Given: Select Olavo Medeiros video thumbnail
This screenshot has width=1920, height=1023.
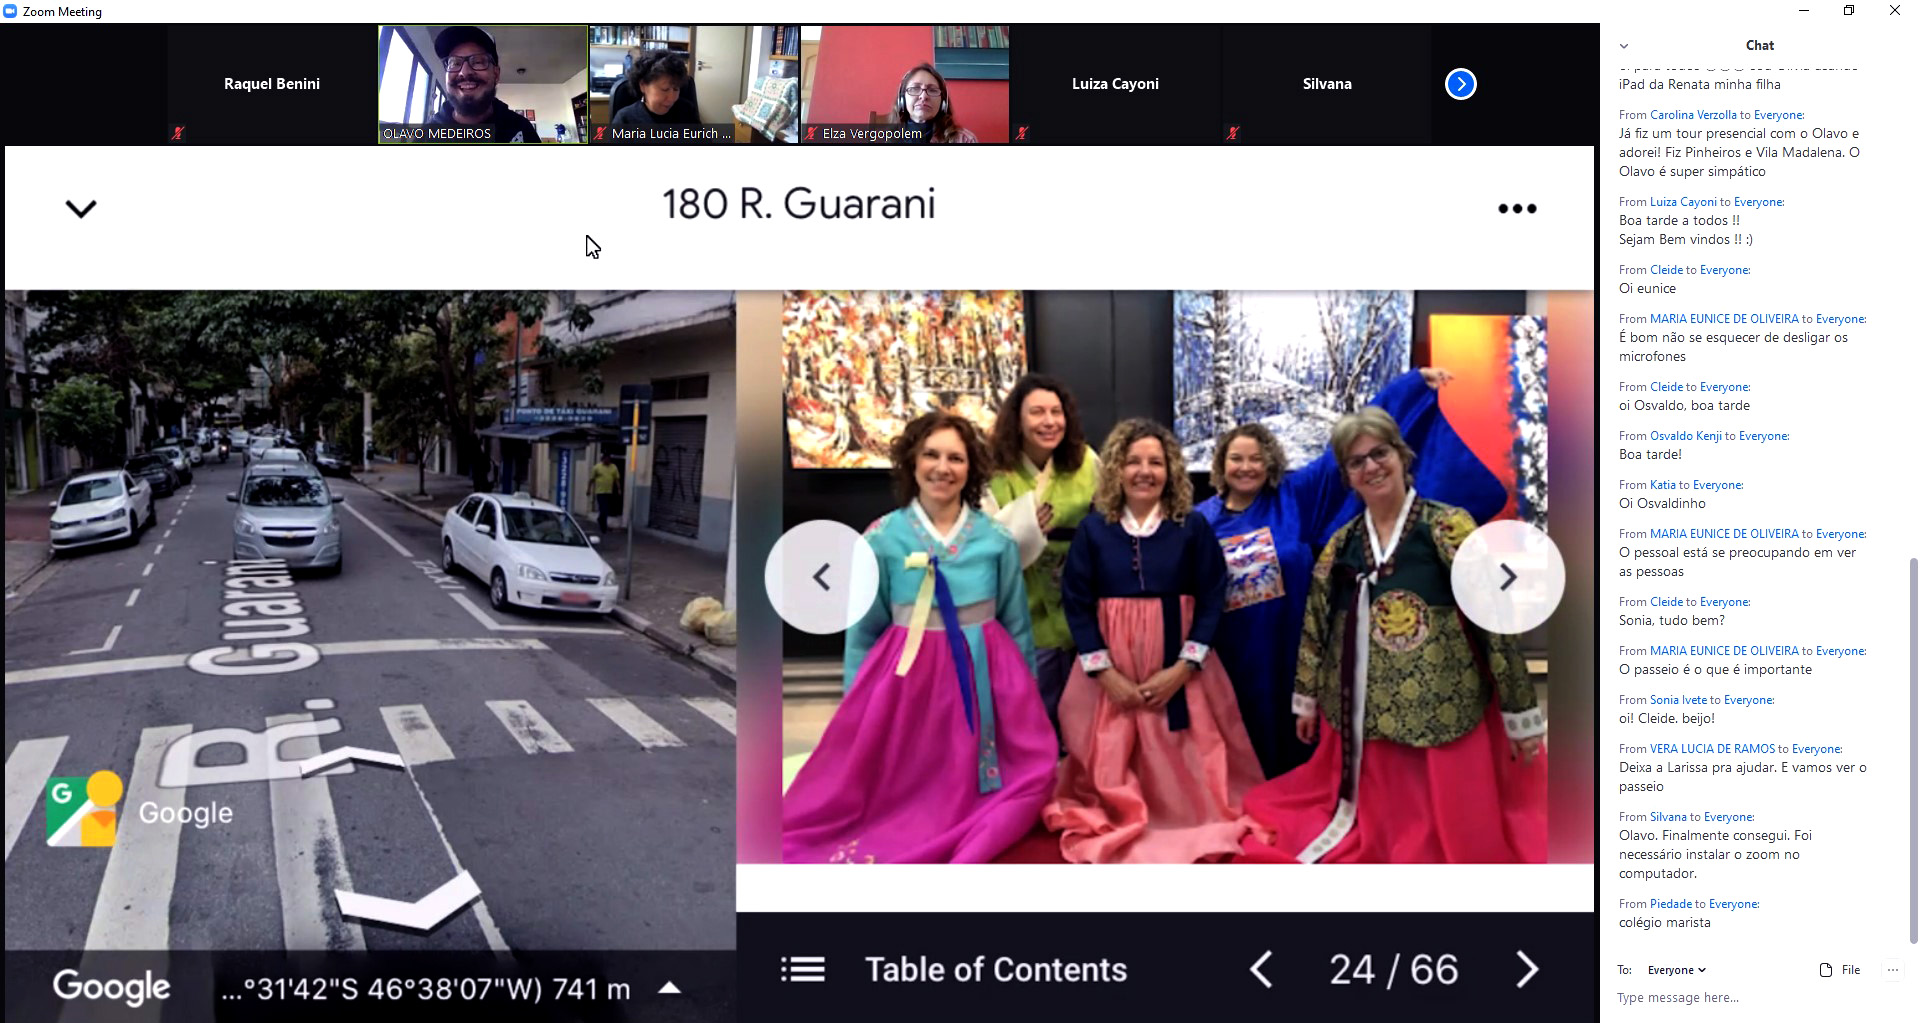Looking at the screenshot, I should tap(483, 84).
